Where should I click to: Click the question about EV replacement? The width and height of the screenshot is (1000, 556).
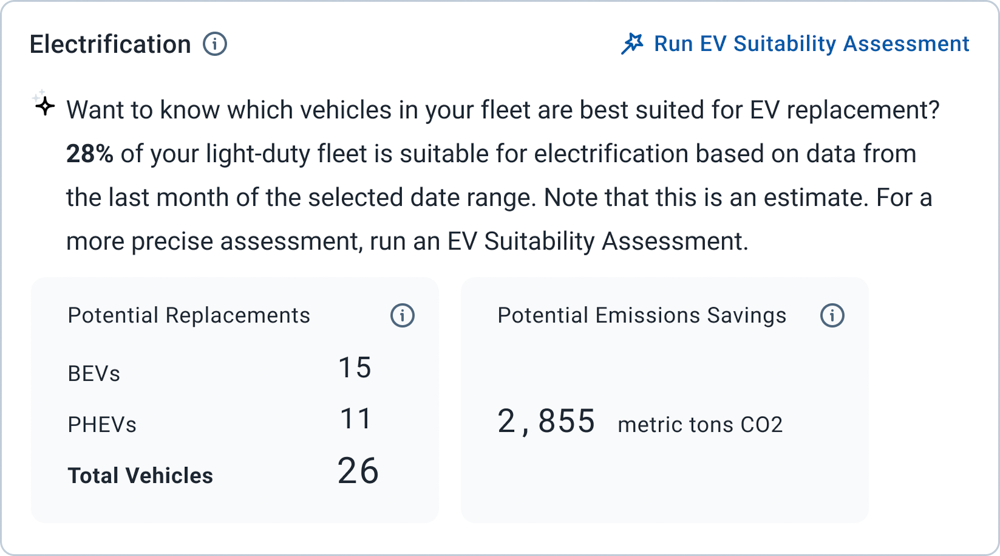click(503, 110)
